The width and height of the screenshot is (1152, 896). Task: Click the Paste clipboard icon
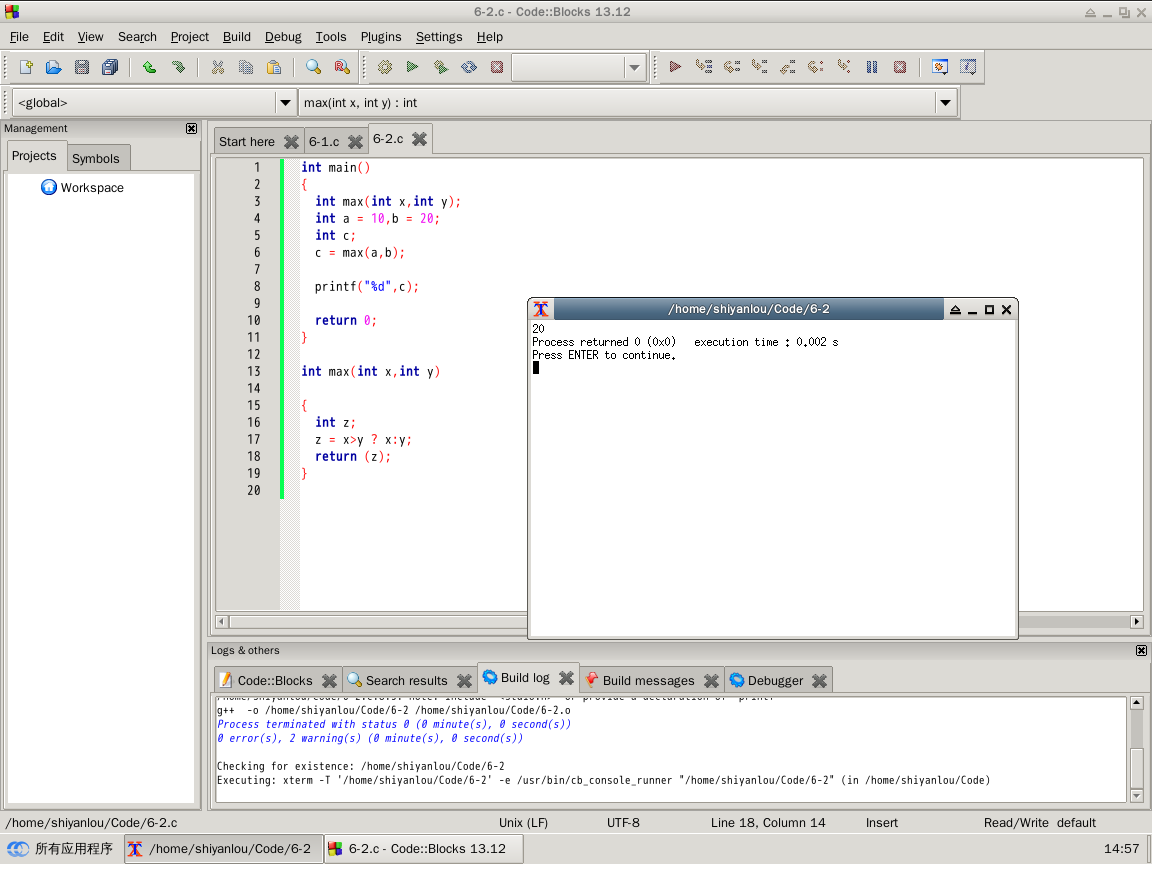click(273, 67)
